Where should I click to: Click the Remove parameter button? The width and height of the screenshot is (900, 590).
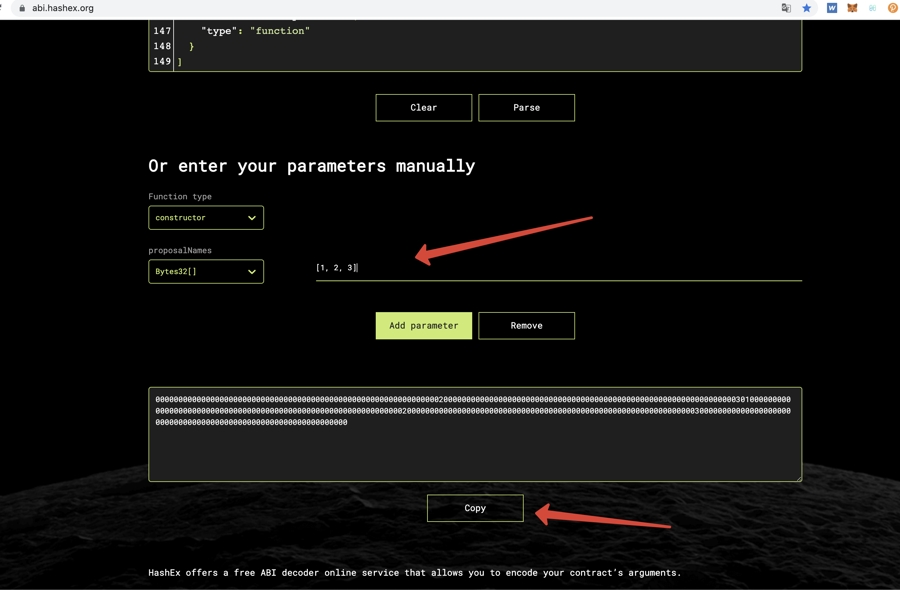[526, 326]
